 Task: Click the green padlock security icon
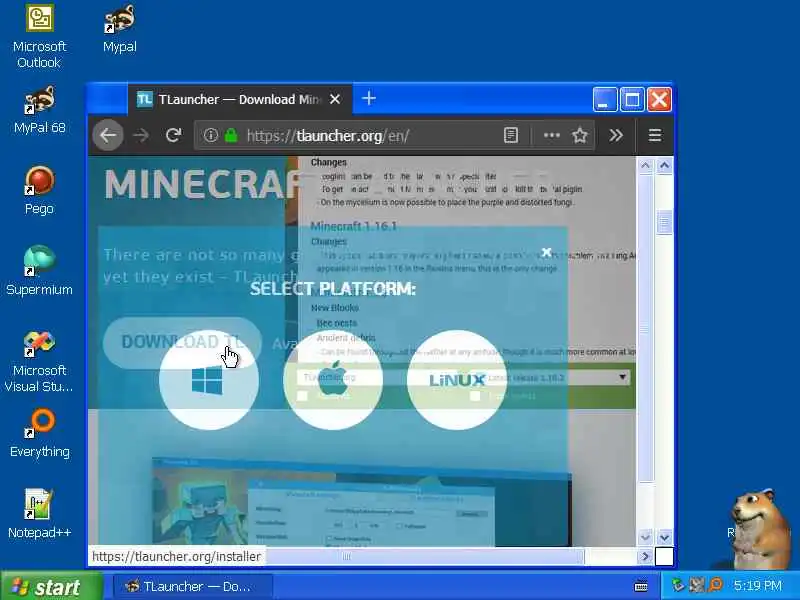coord(231,135)
